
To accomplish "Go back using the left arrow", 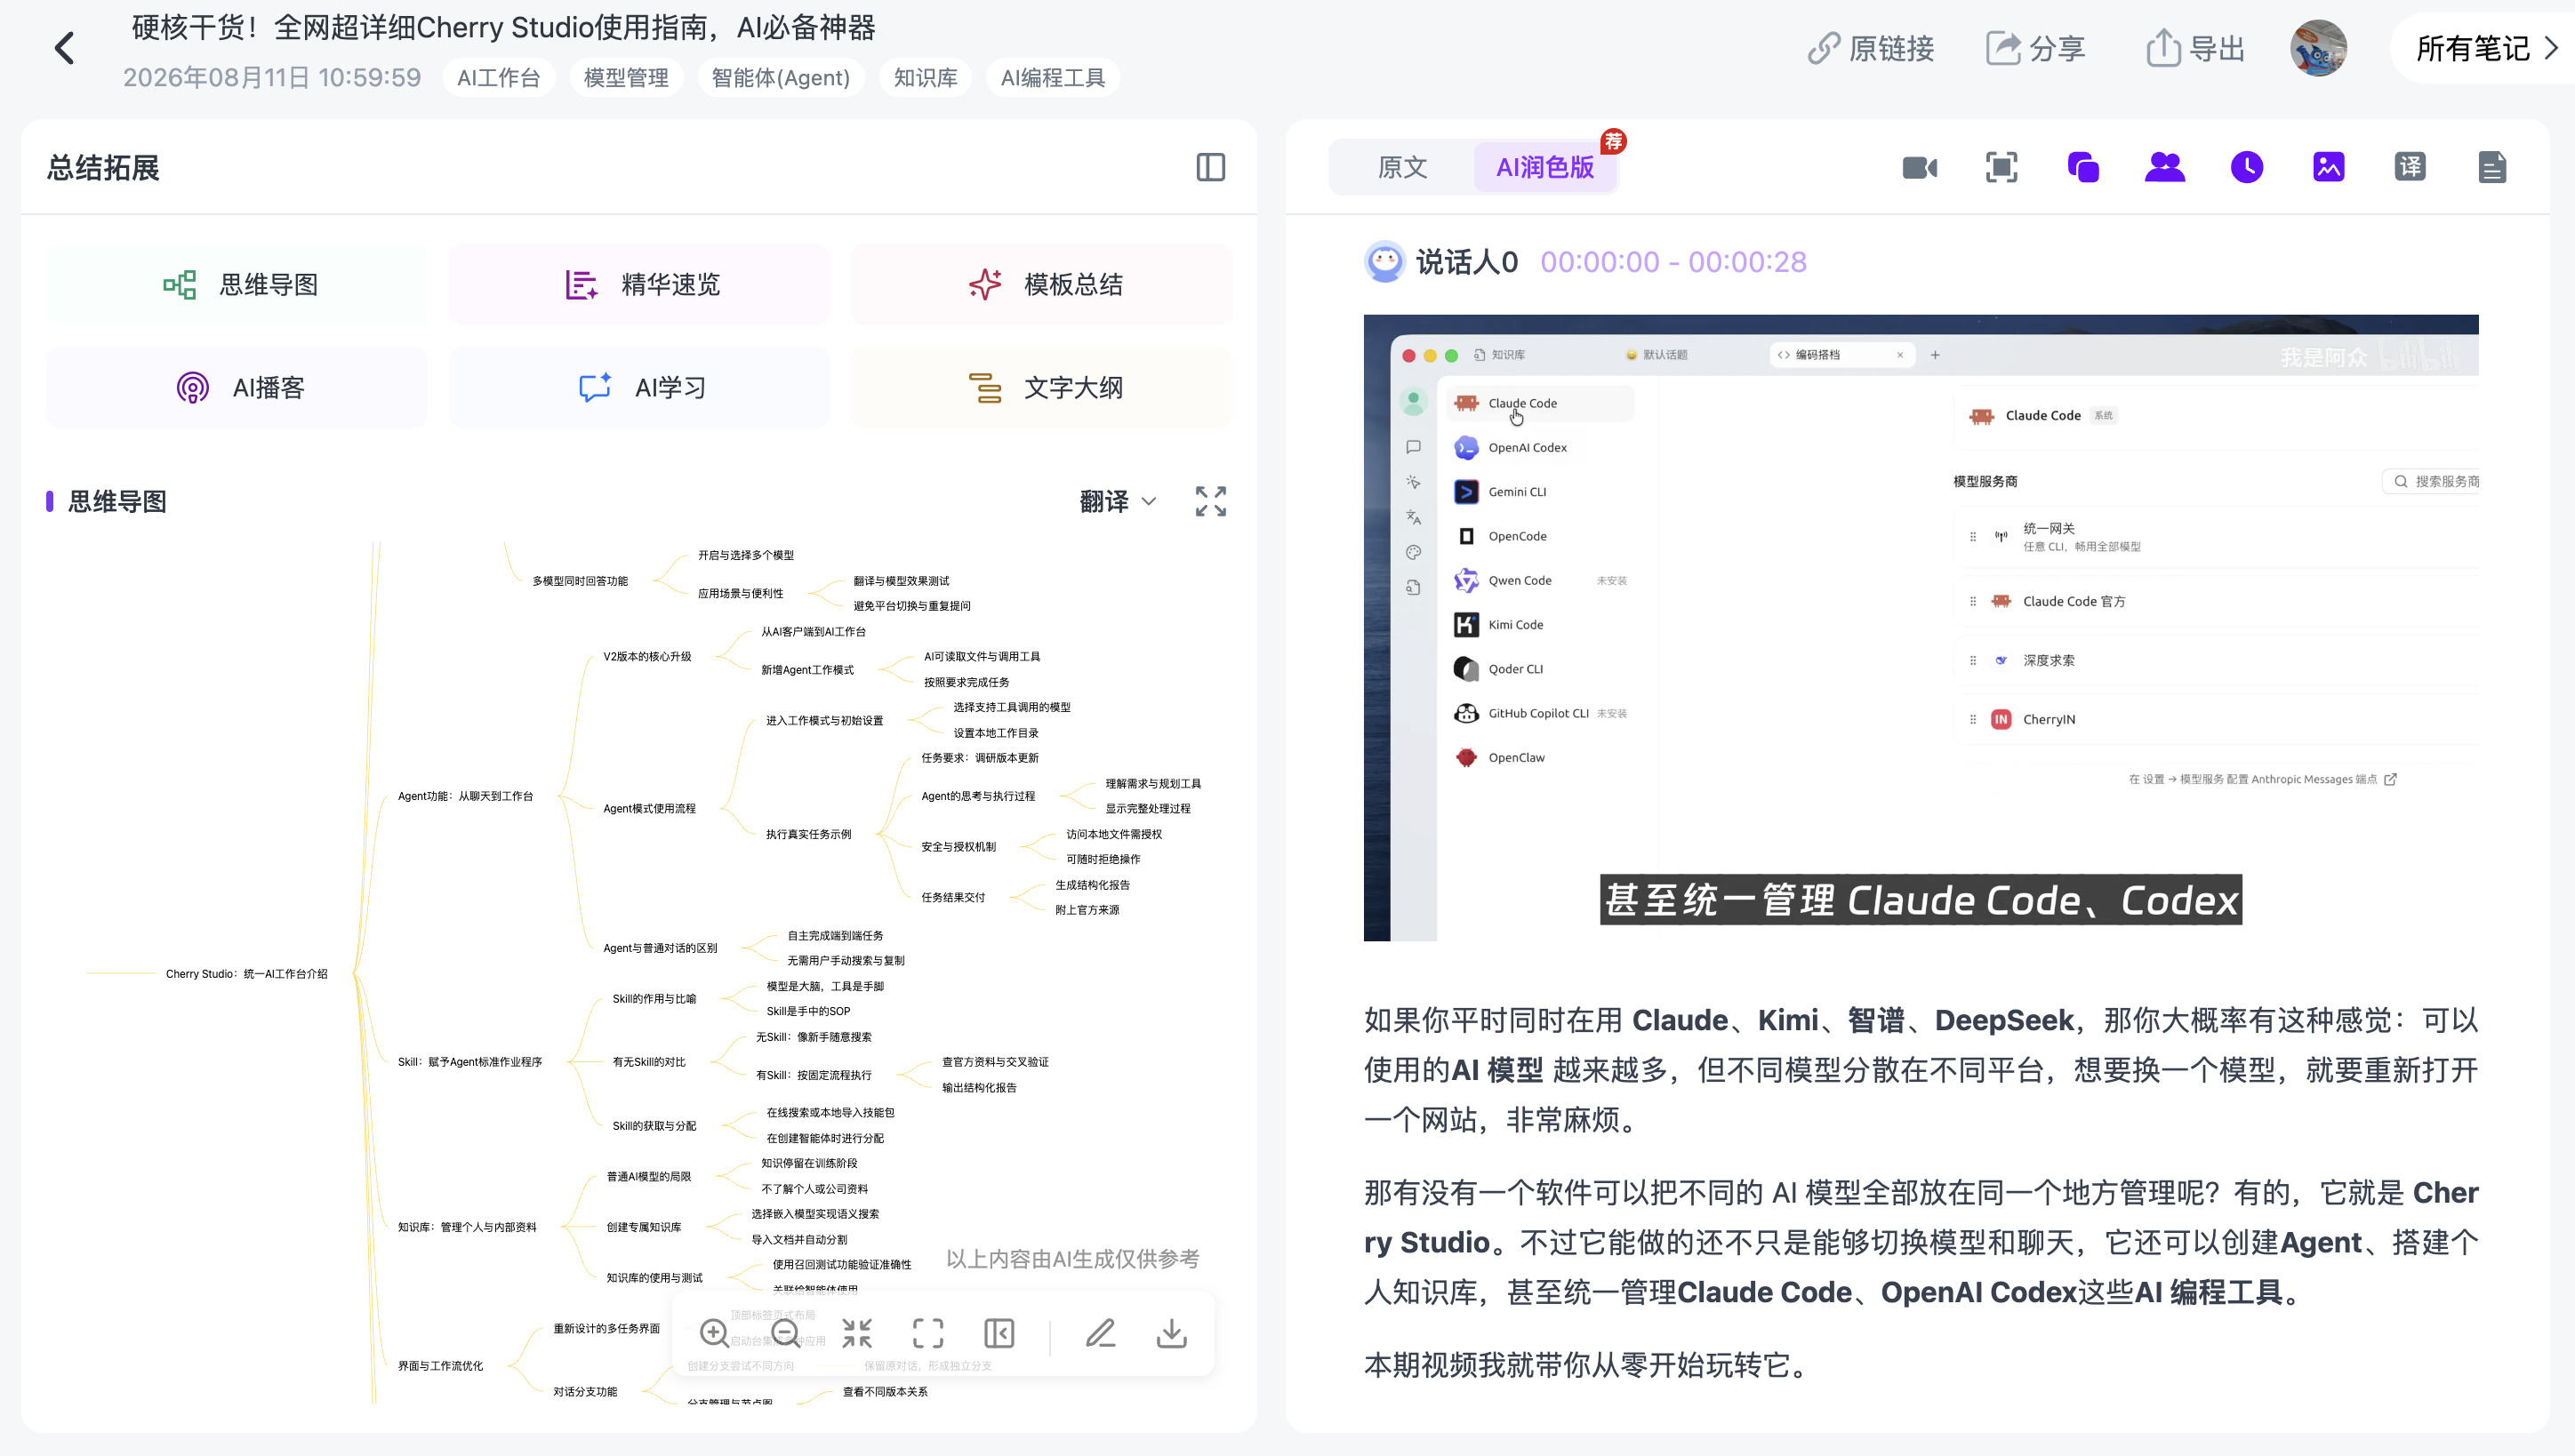I will click(x=65, y=49).
